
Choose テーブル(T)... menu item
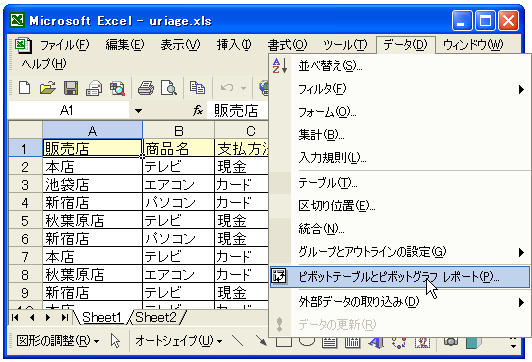point(400,183)
